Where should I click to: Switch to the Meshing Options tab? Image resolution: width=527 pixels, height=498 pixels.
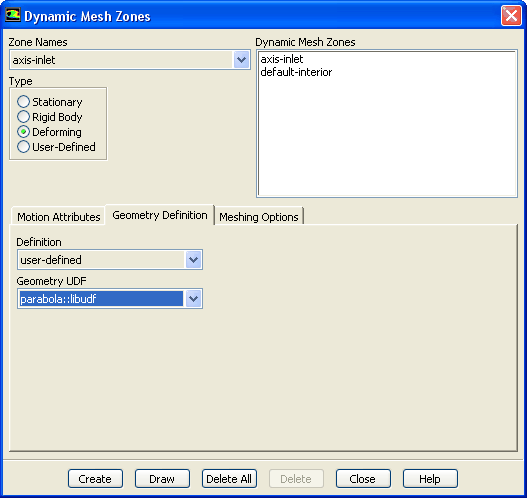click(x=259, y=217)
